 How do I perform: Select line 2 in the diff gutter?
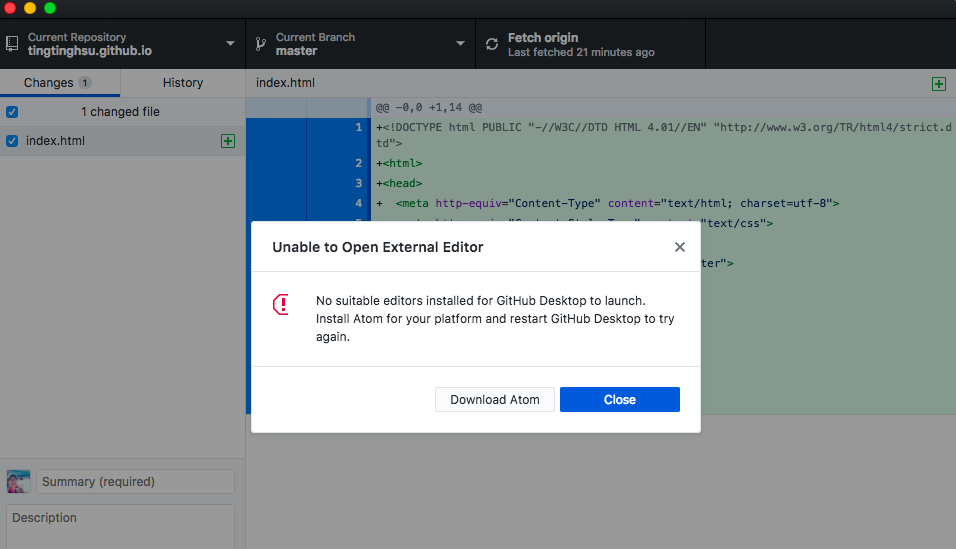click(x=358, y=163)
